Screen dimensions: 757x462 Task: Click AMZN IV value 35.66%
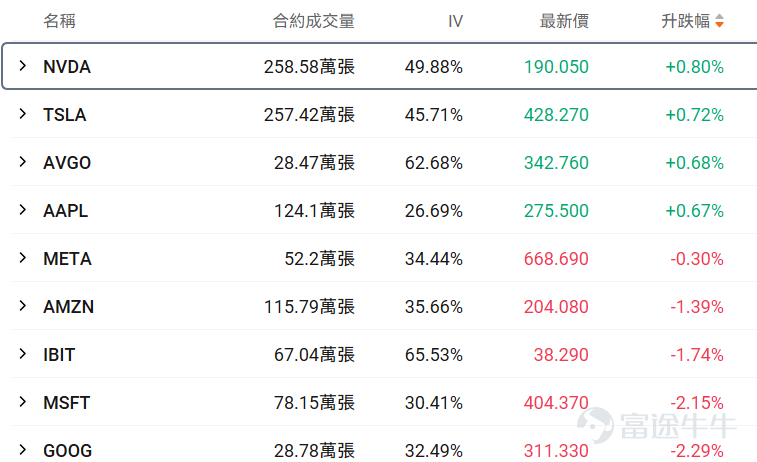click(434, 307)
